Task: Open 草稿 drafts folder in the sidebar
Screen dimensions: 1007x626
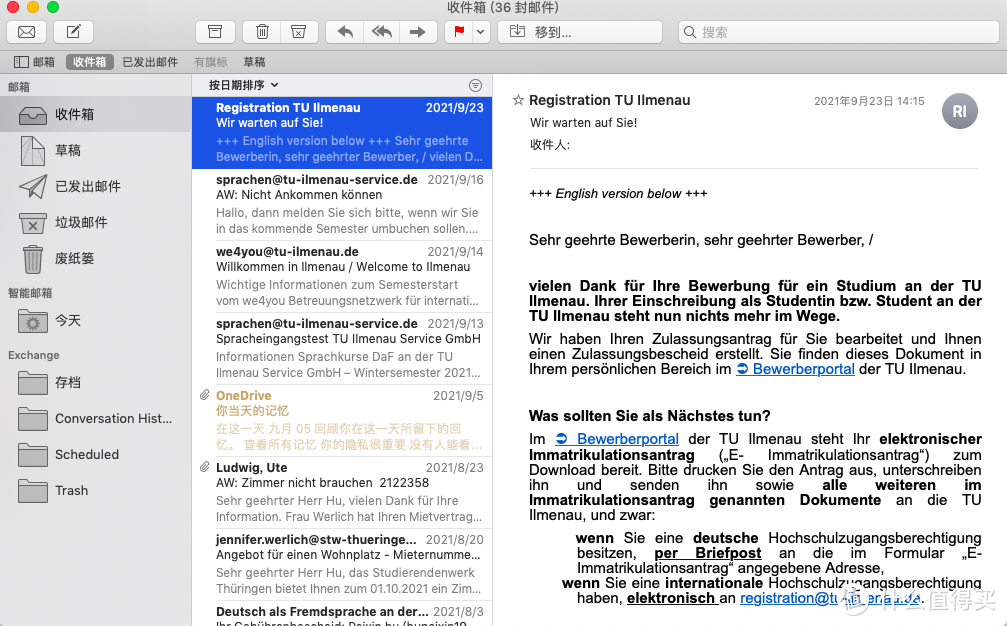Action: point(96,150)
